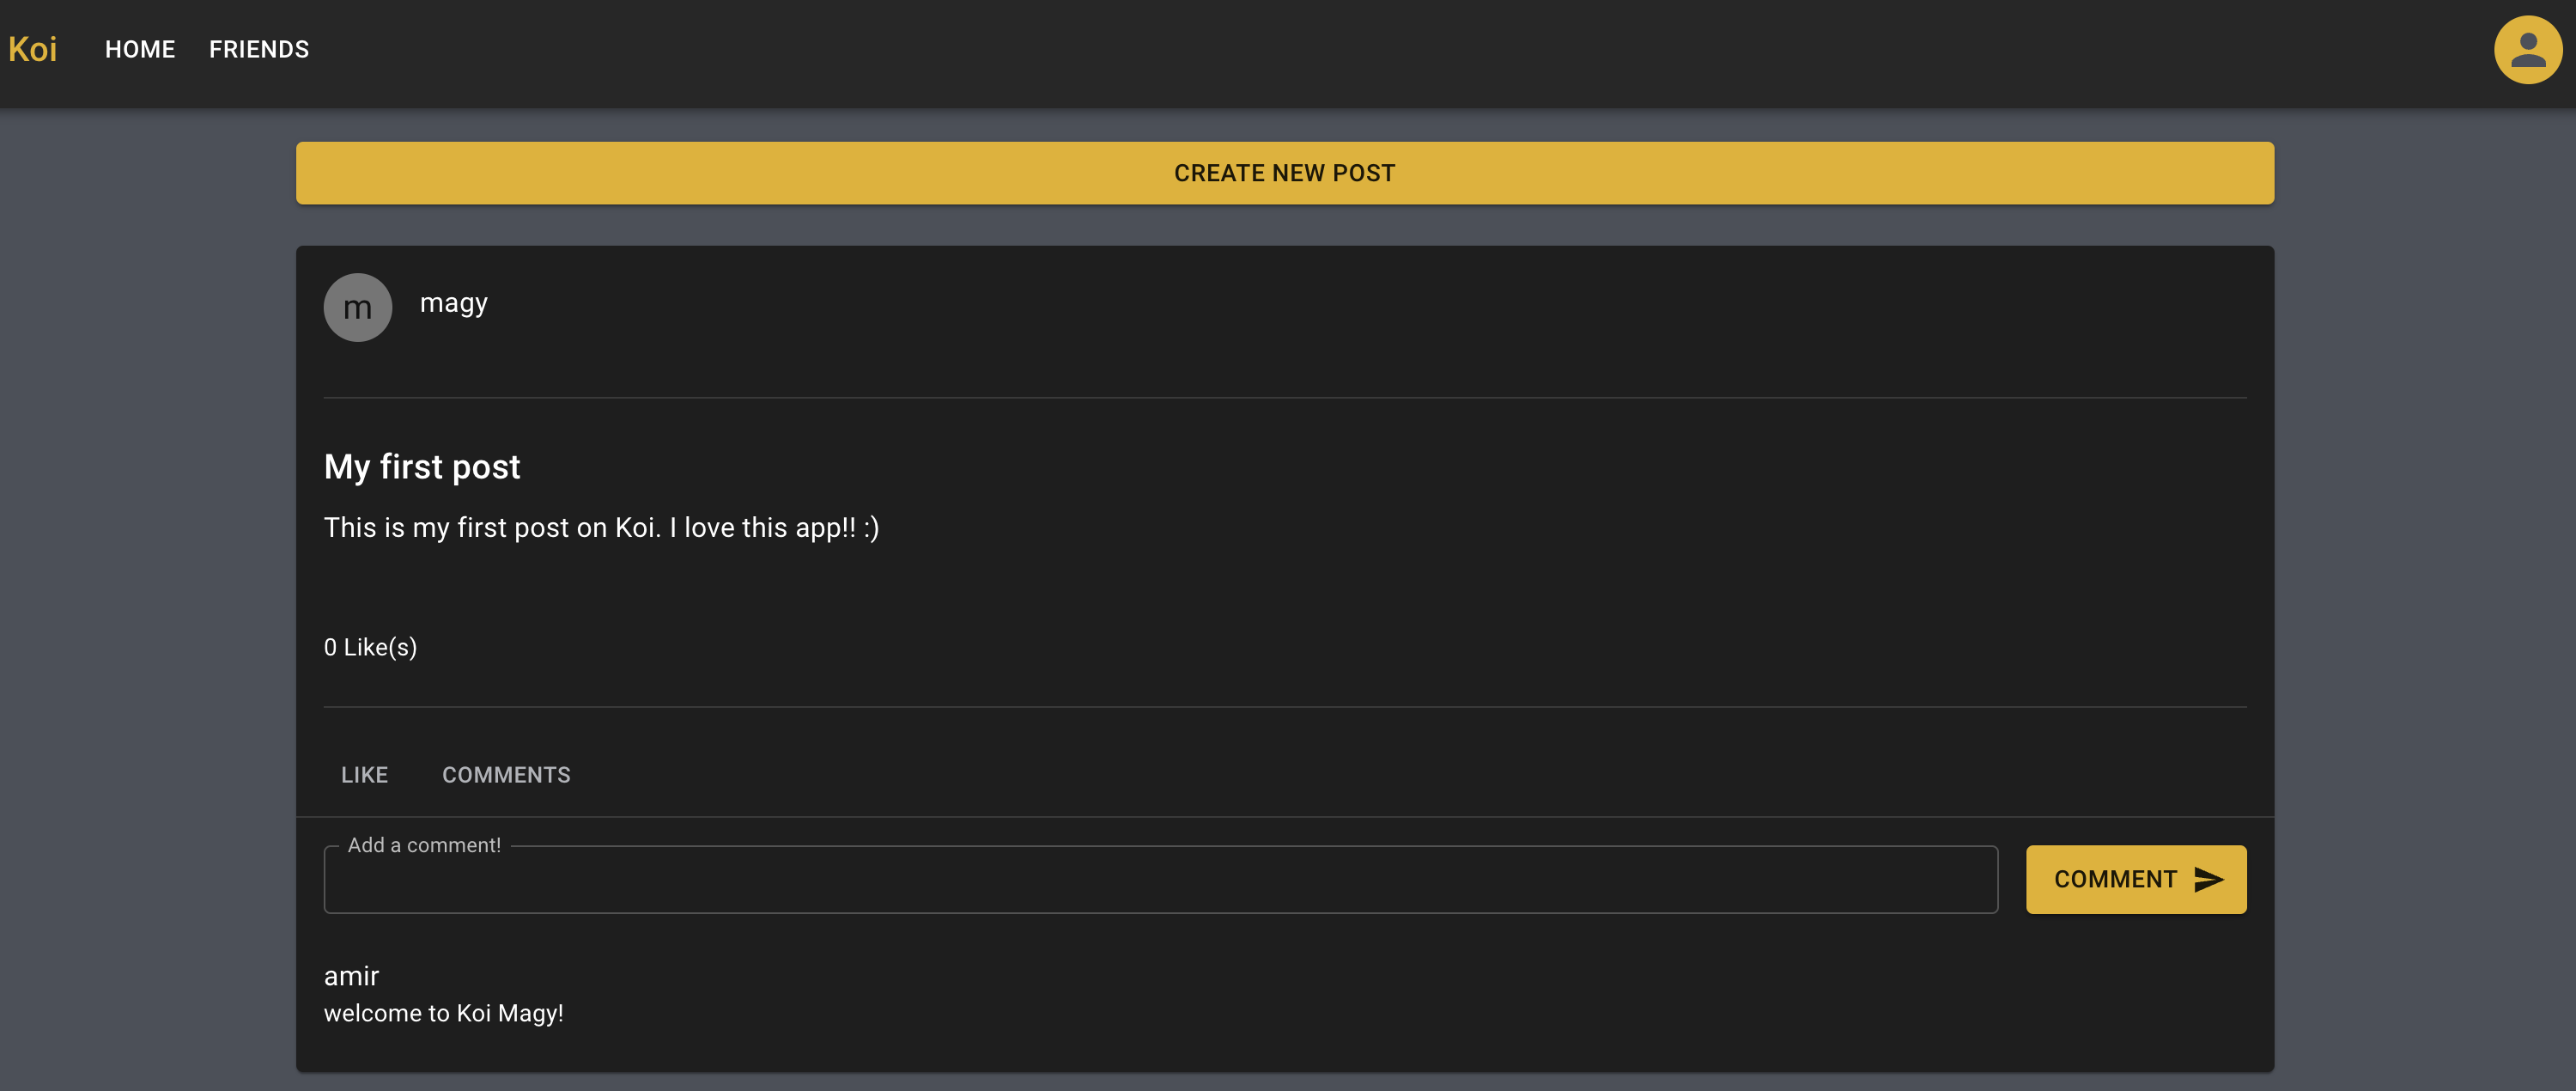Open the user account avatar icon
Viewport: 2576px width, 1091px height.
2527,50
